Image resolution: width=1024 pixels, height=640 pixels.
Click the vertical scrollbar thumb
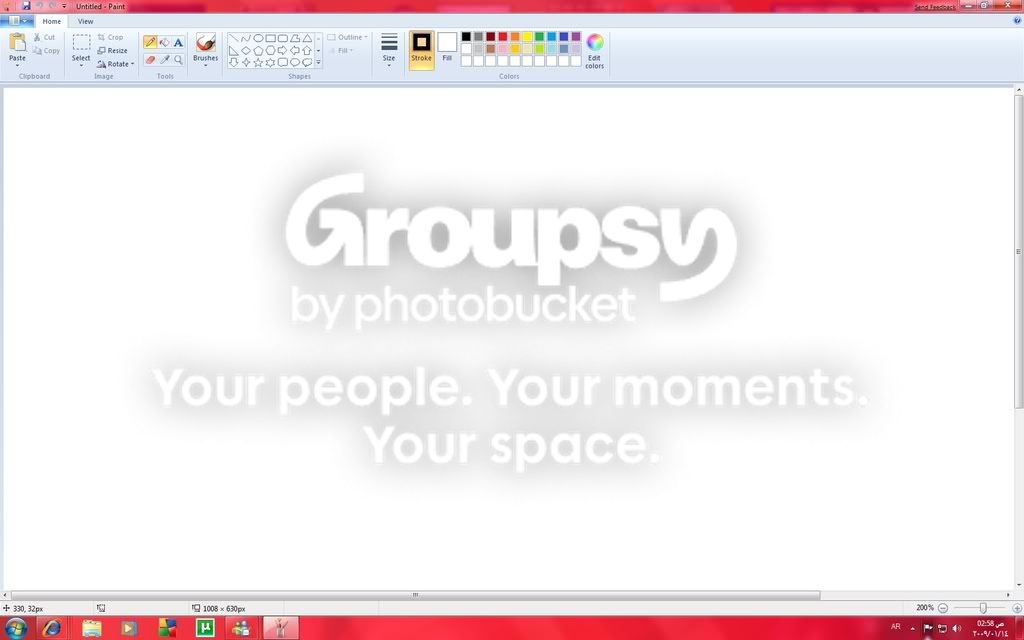coord(1018,252)
